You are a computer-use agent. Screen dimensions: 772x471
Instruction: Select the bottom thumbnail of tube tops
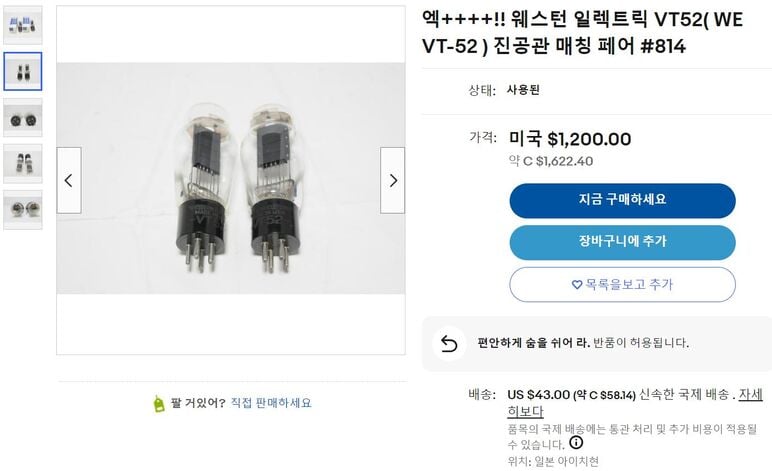pyautogui.click(x=23, y=209)
